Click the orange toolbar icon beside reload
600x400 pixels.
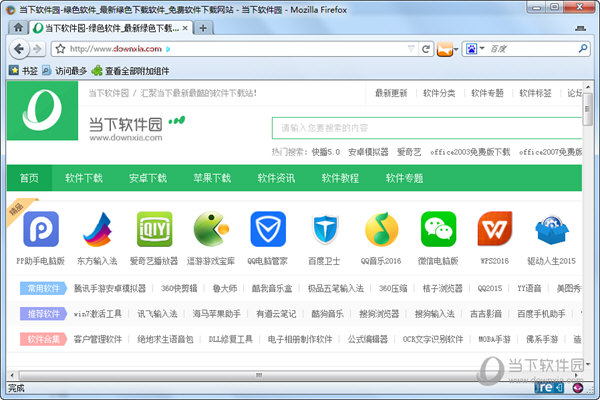click(445, 49)
